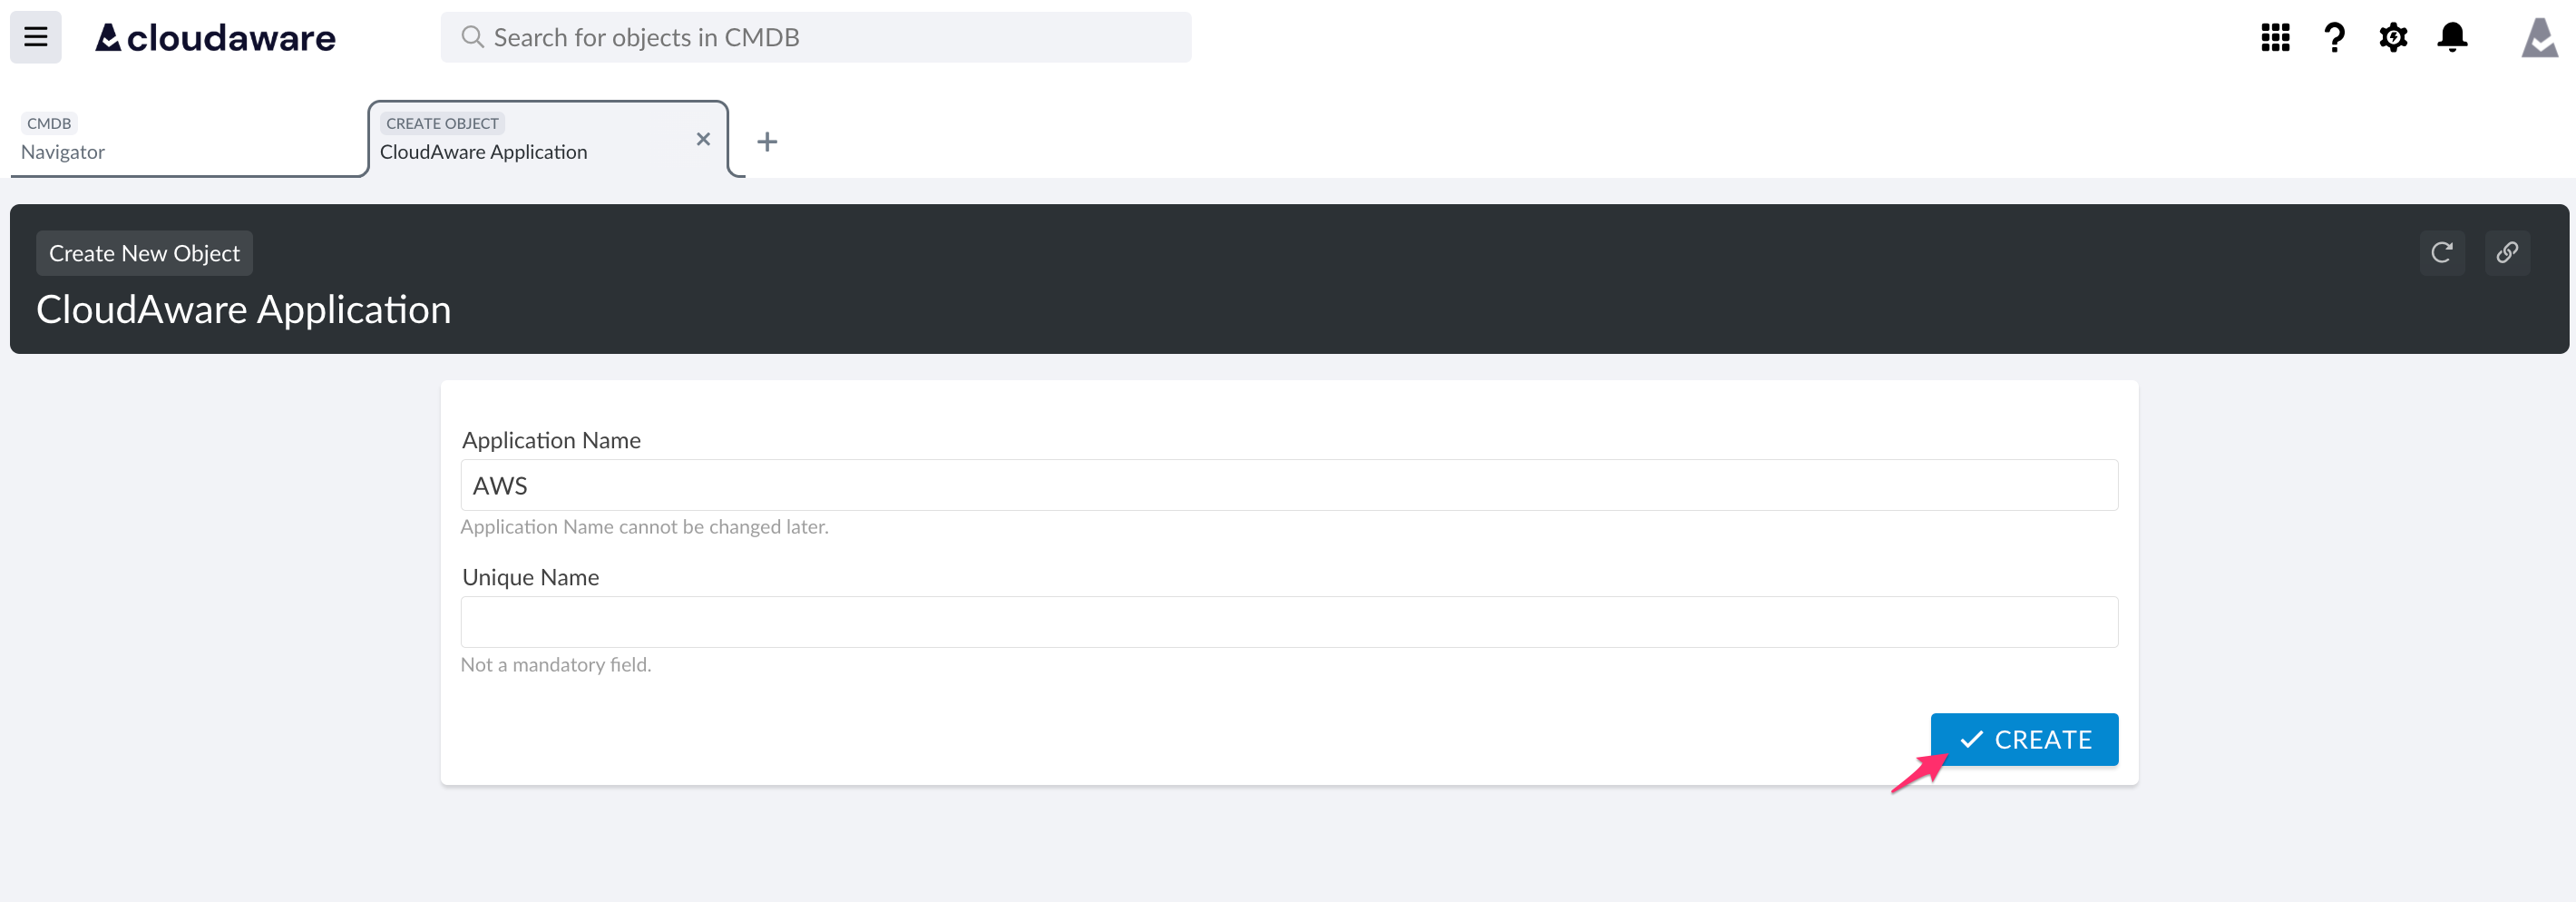The image size is (2576, 902).
Task: Open the hamburger navigation menu
Action: click(36, 37)
